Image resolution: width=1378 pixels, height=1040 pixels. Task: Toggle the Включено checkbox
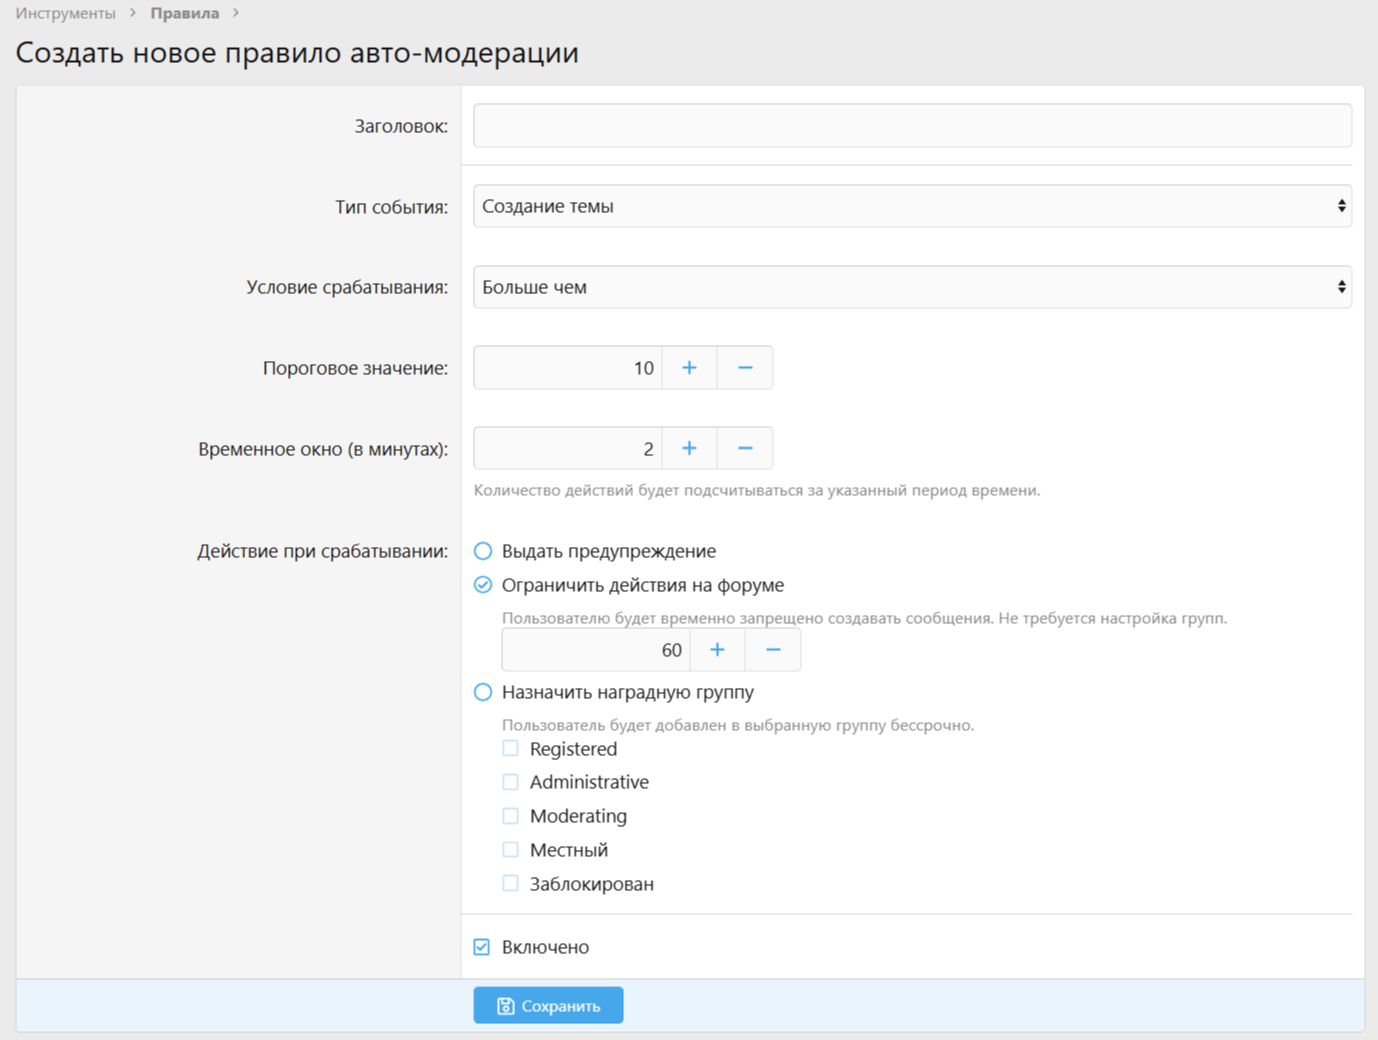point(482,947)
